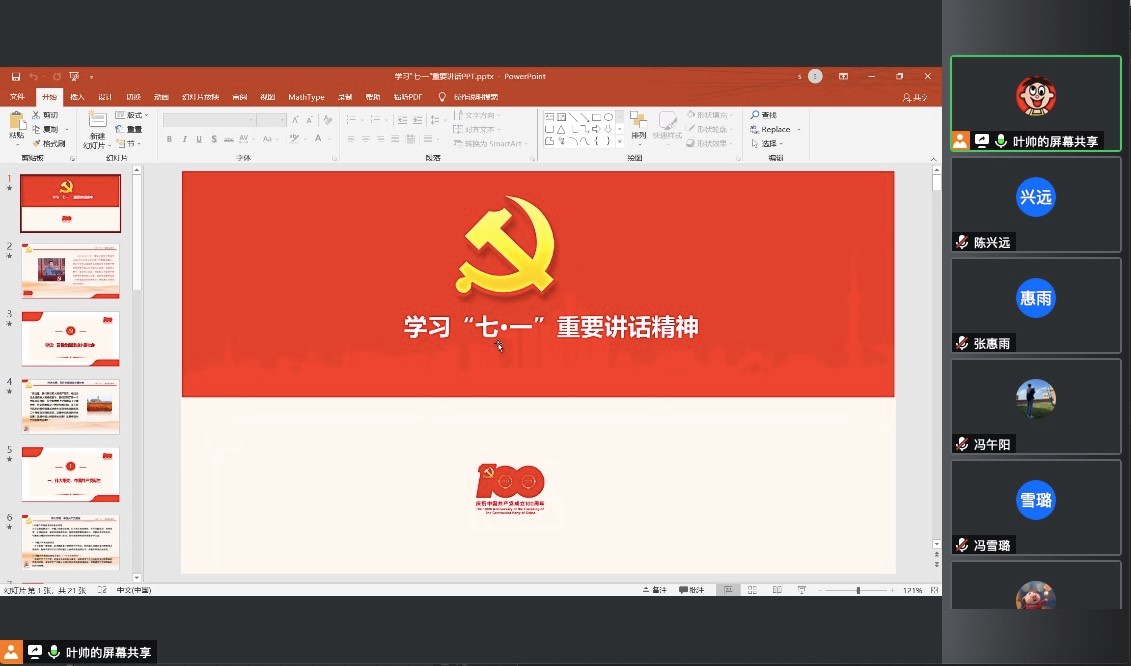Image resolution: width=1131 pixels, height=666 pixels.
Task: Click the account avatar in the PowerPoint title bar
Action: point(815,76)
